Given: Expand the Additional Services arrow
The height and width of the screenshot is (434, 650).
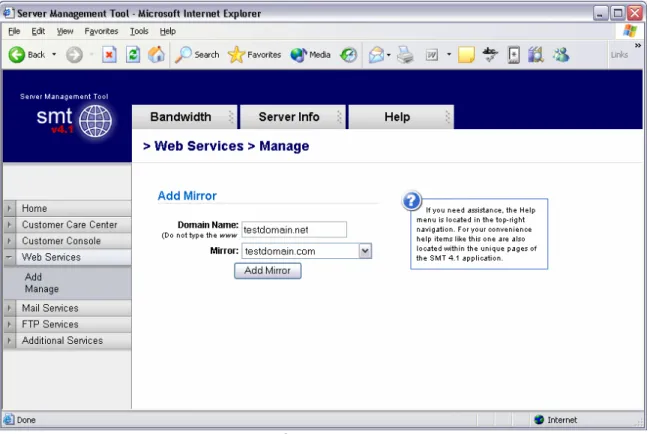Looking at the screenshot, I should pos(9,340).
